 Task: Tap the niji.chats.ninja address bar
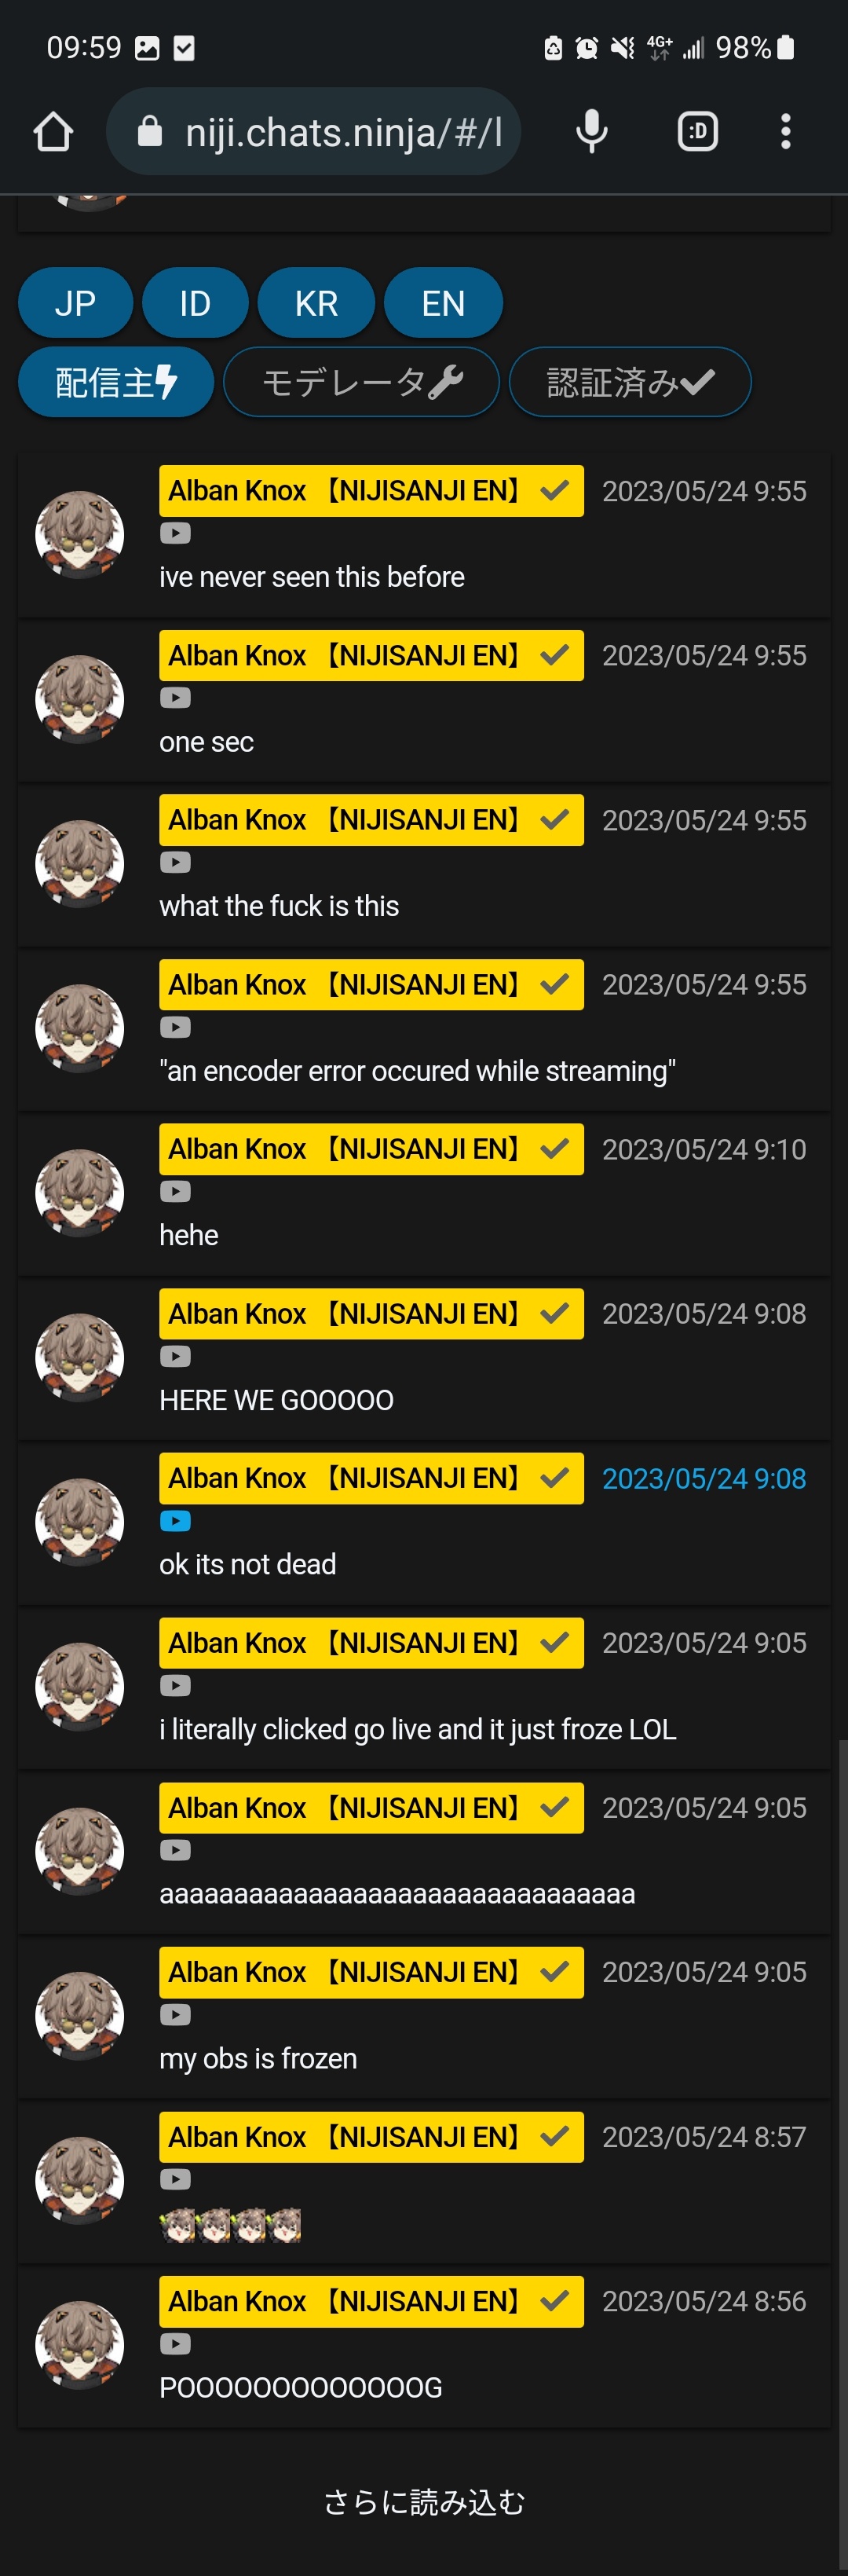(313, 131)
